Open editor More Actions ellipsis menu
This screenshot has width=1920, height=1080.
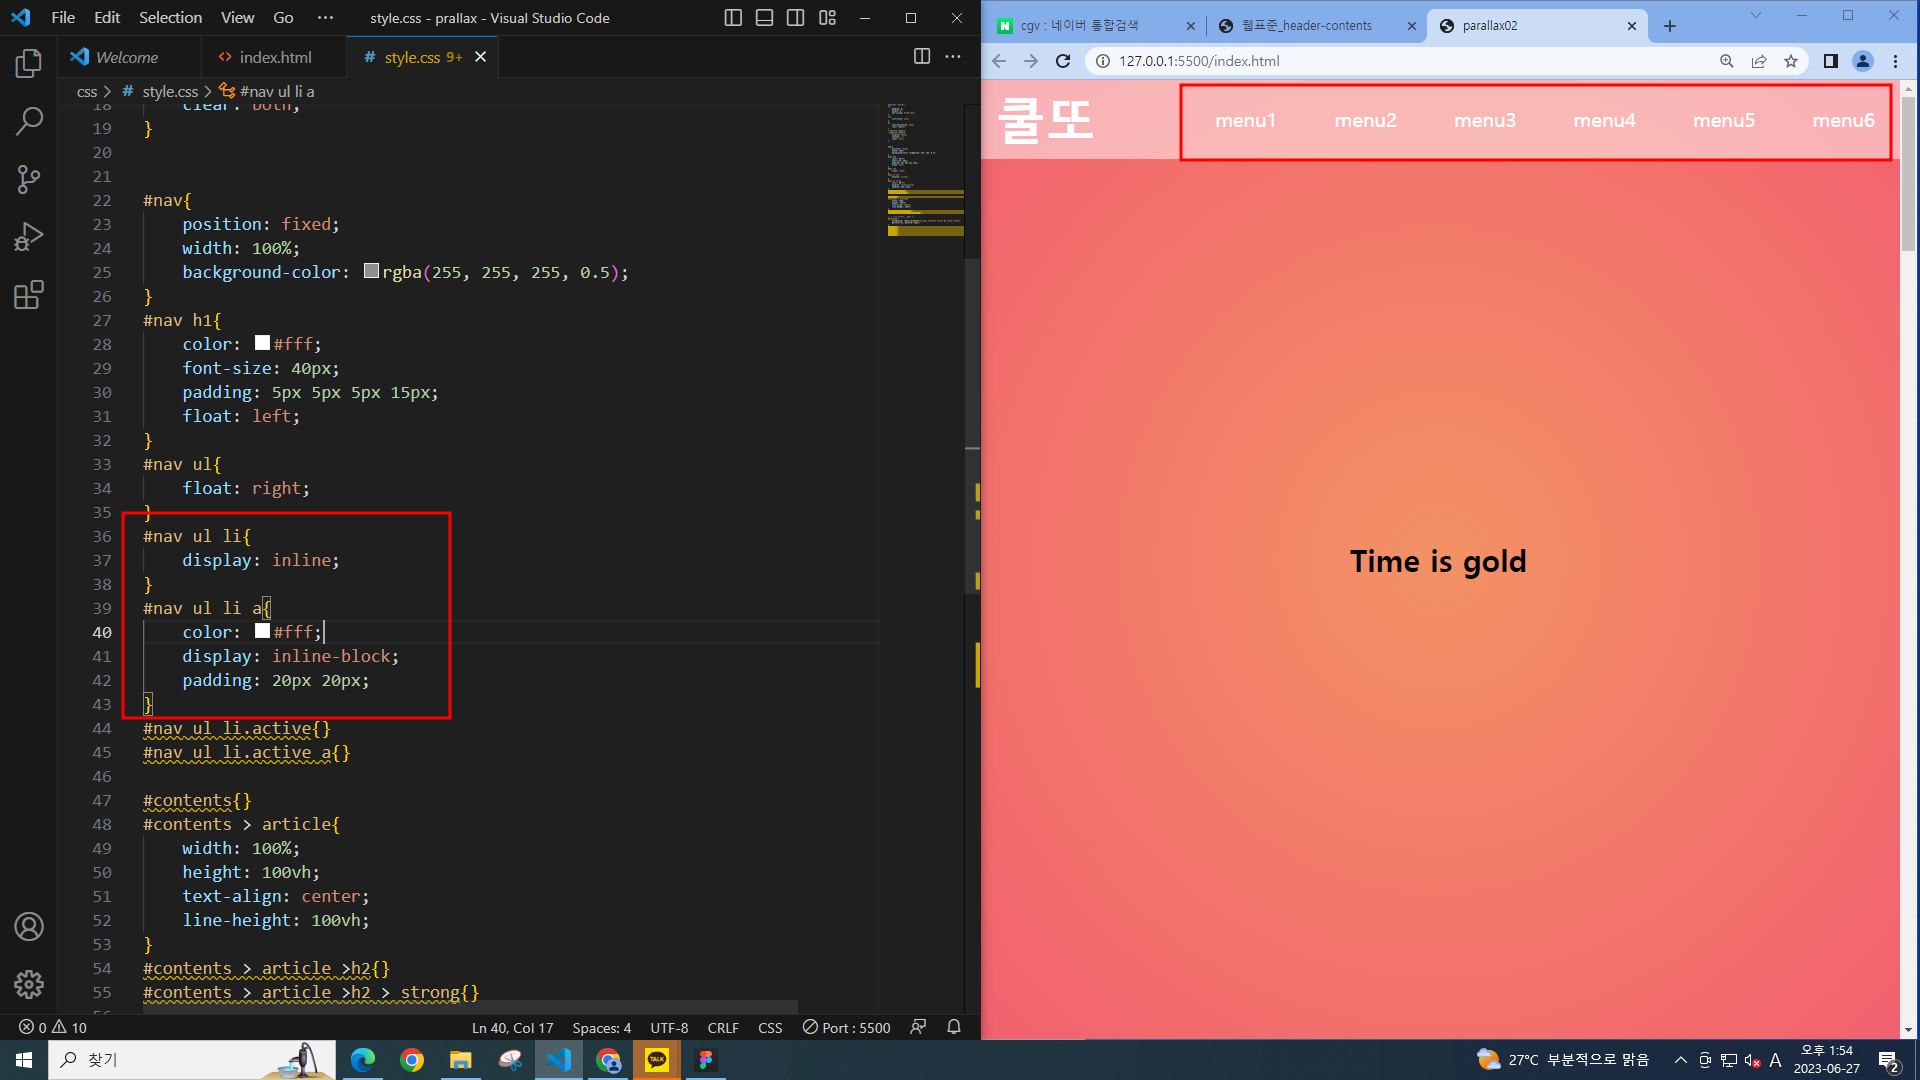[x=953, y=57]
